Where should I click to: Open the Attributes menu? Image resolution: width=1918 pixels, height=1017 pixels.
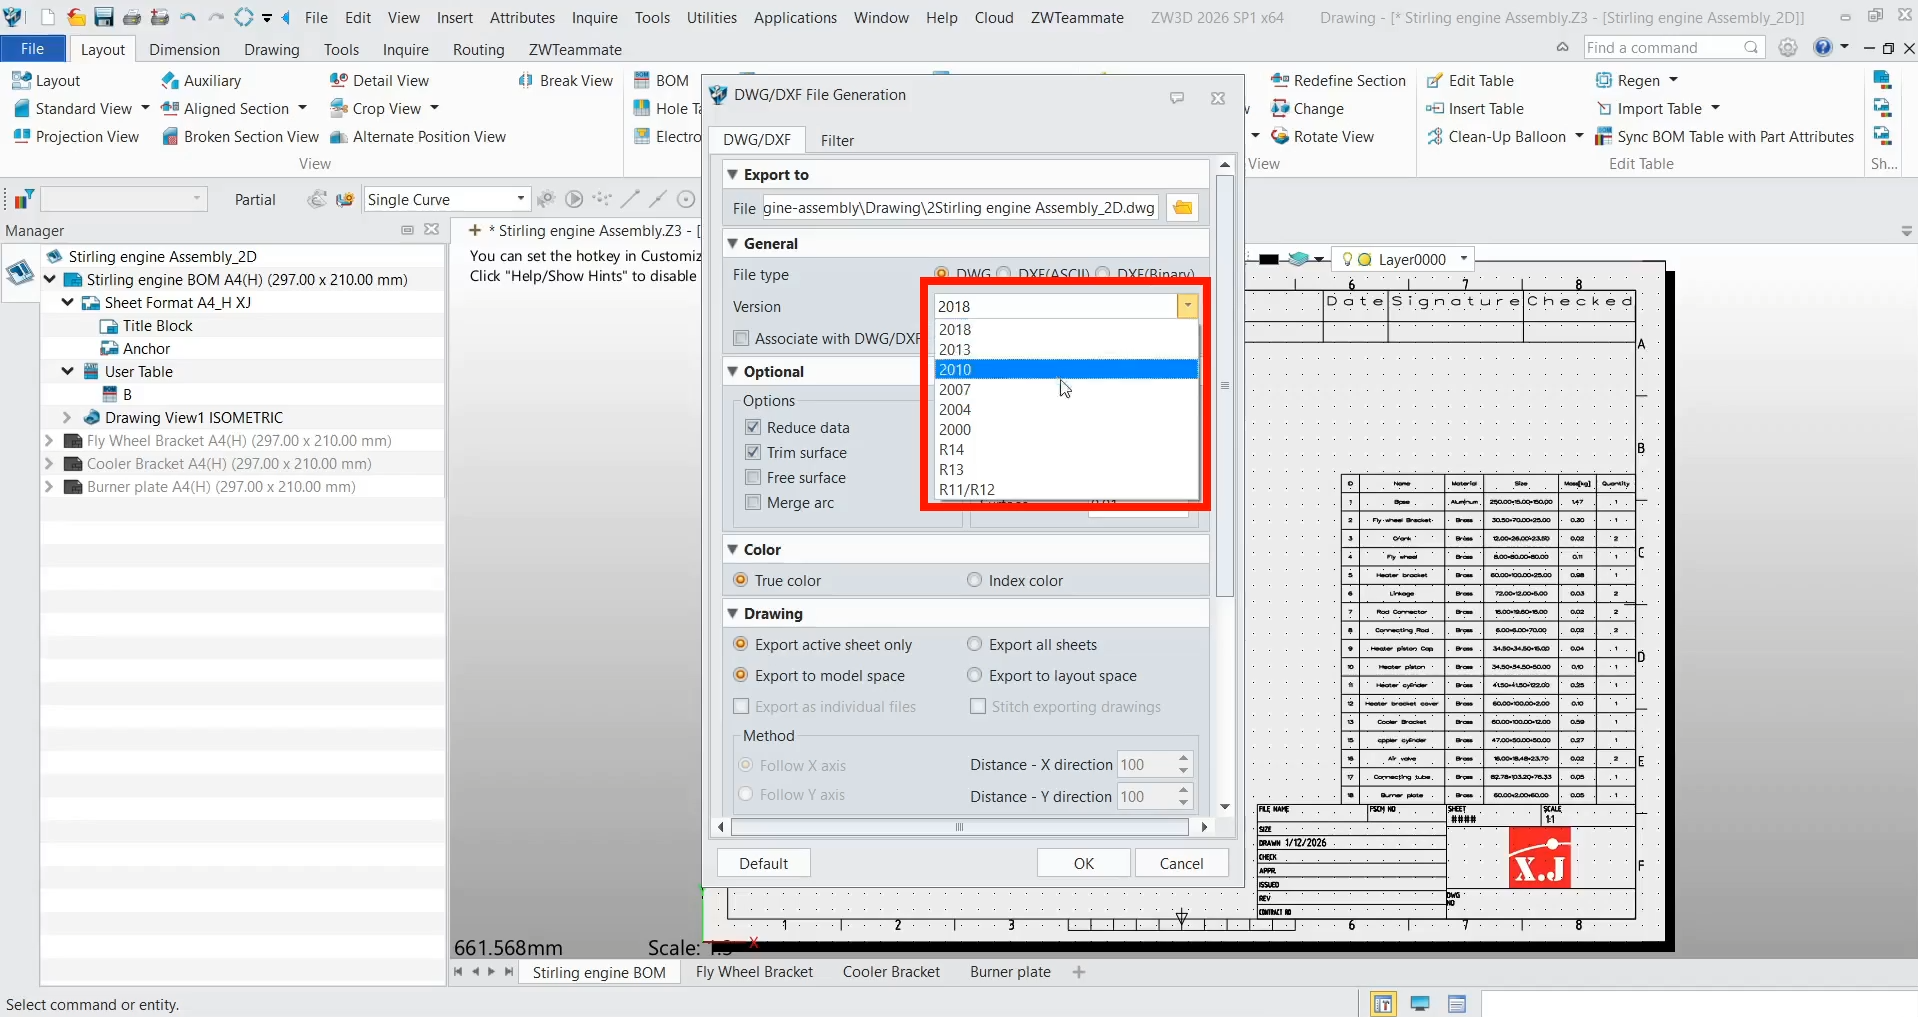click(x=522, y=17)
